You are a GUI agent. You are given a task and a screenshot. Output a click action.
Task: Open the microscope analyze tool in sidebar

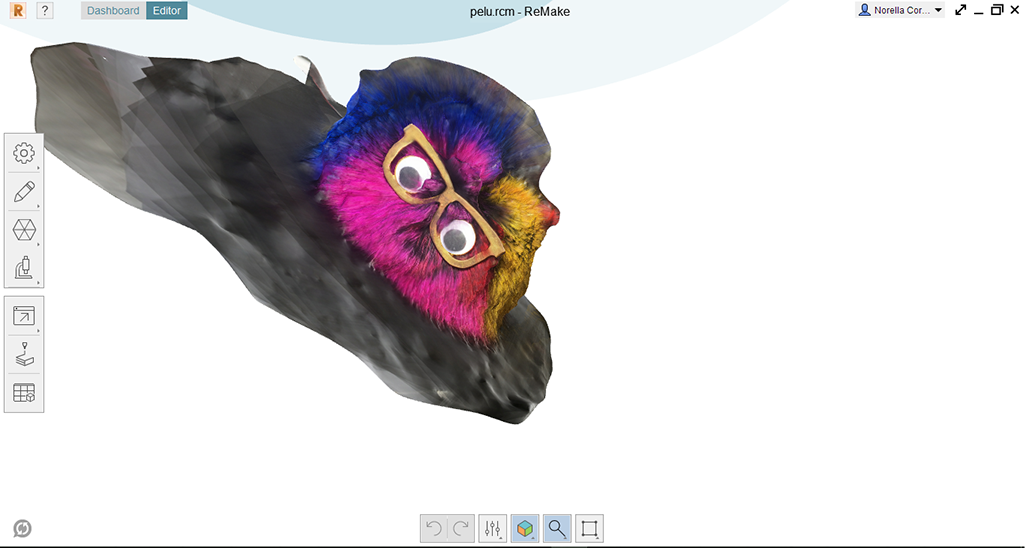click(24, 268)
